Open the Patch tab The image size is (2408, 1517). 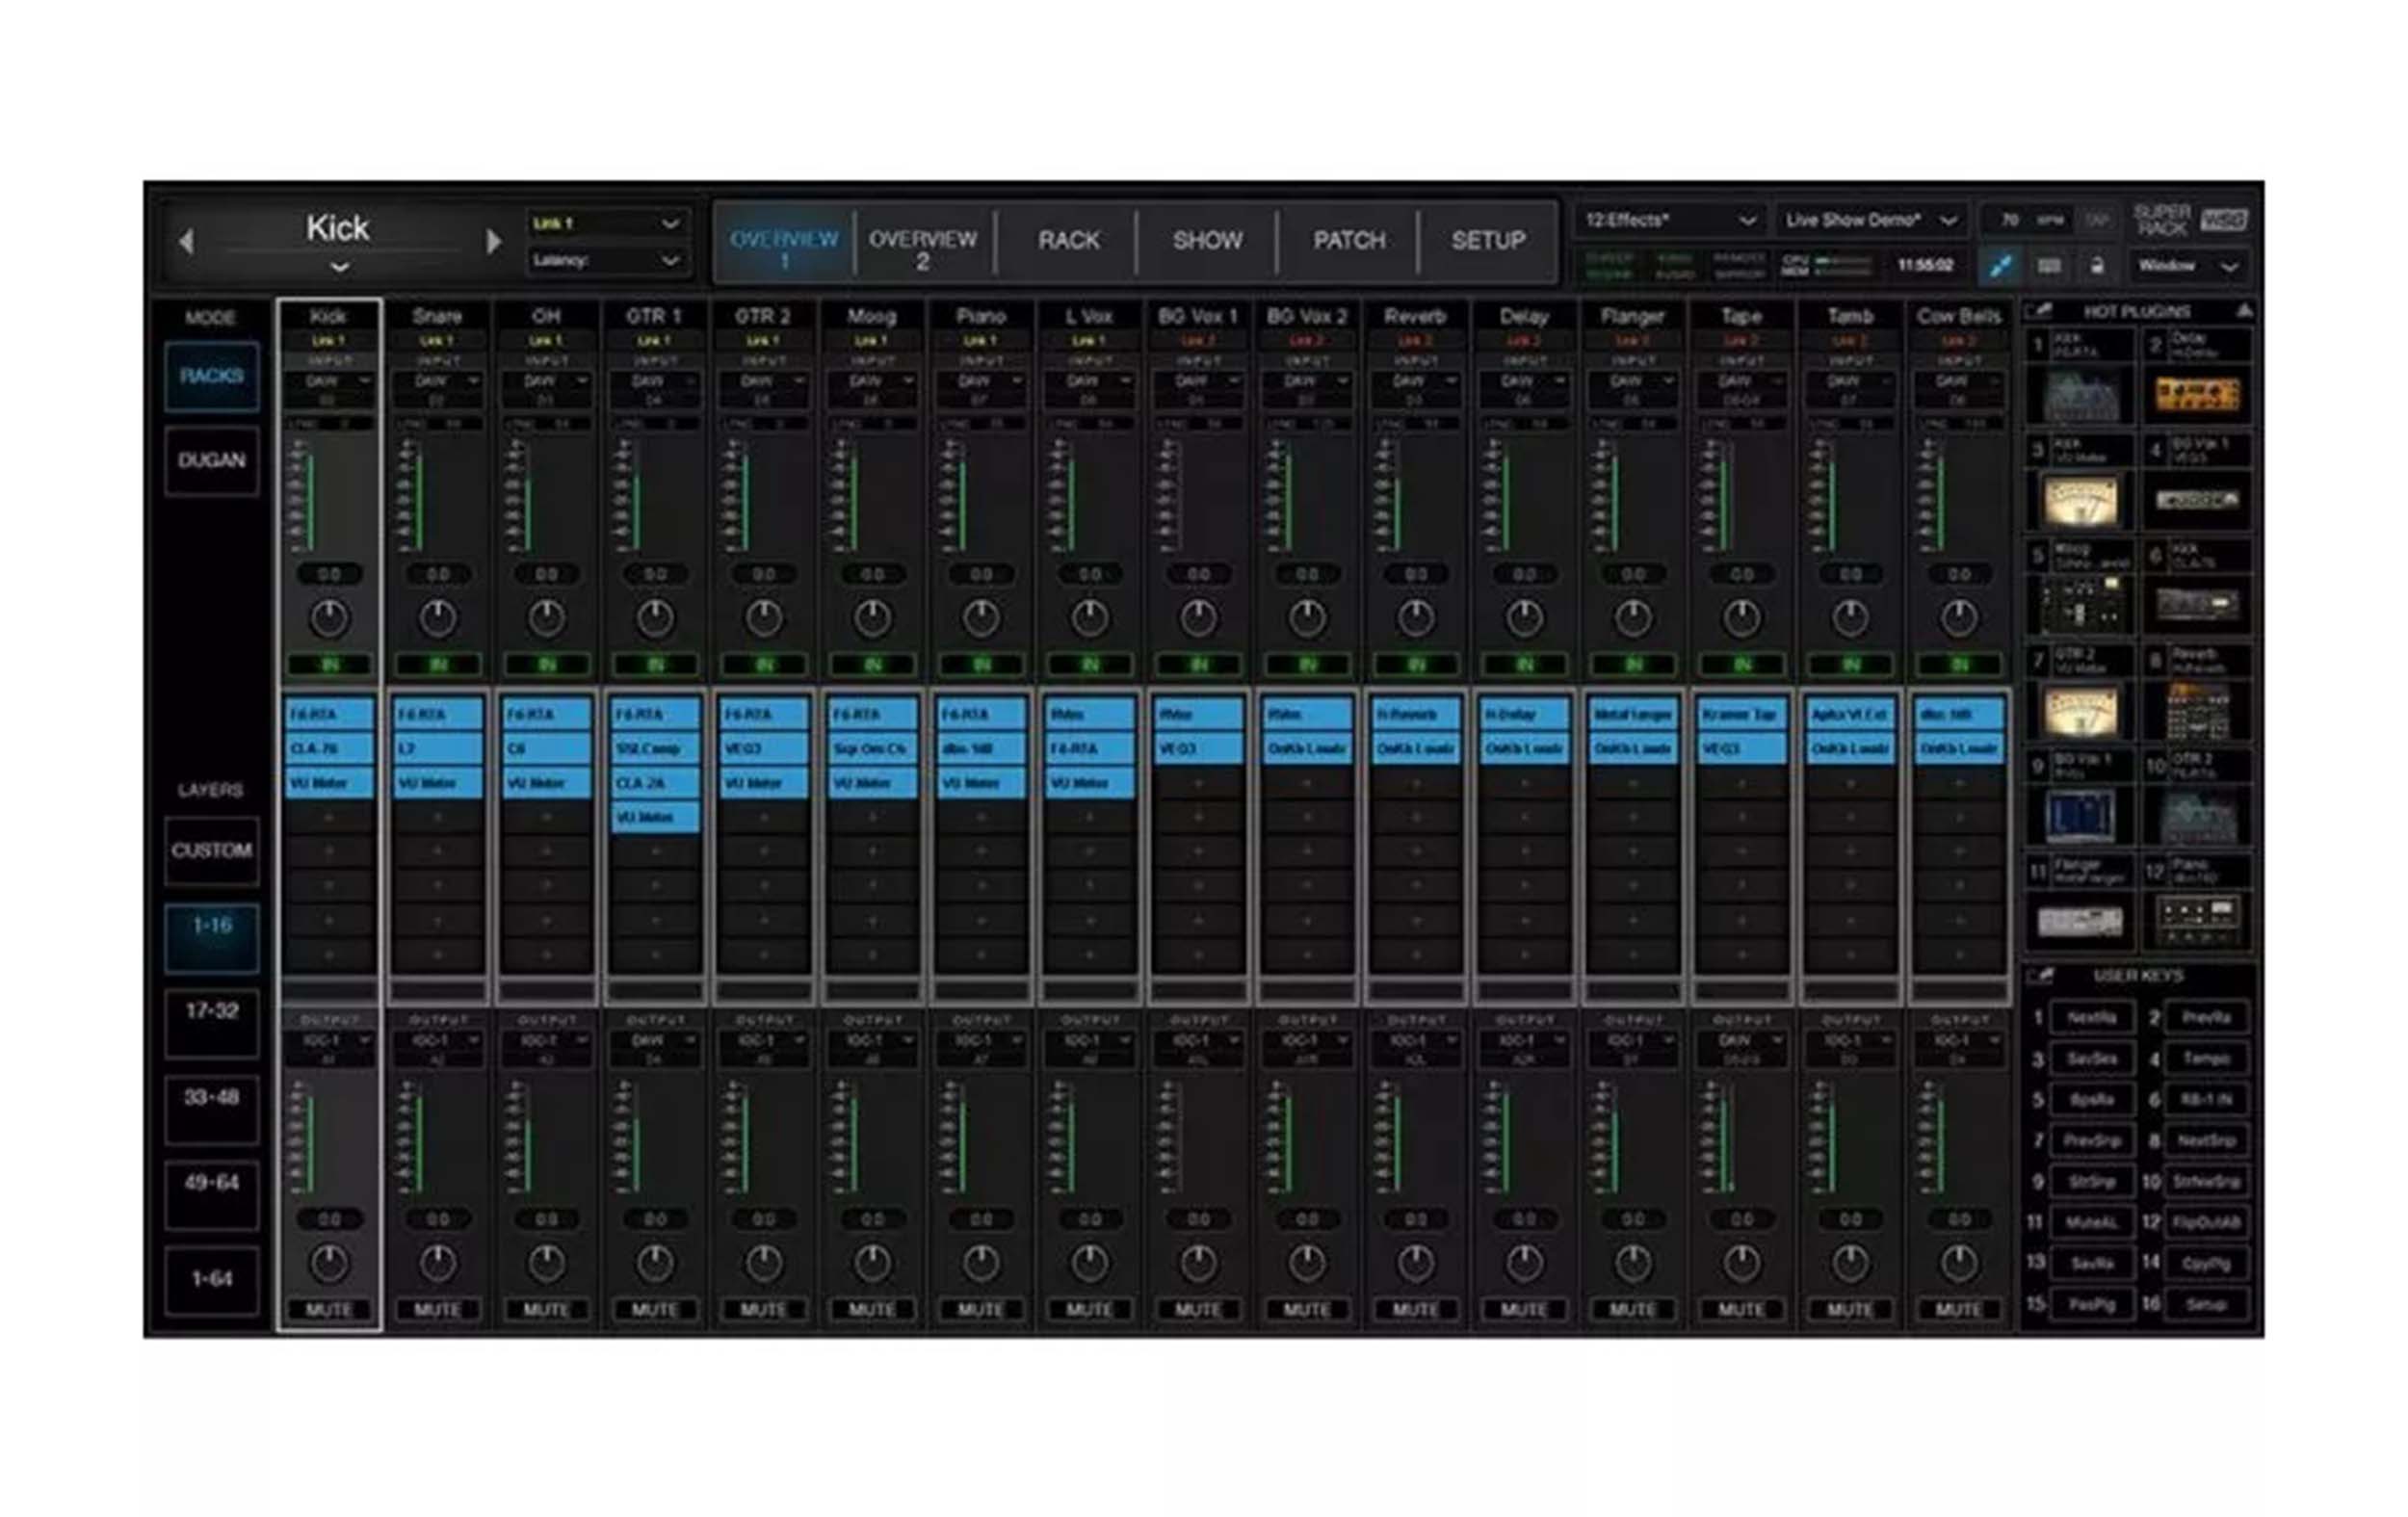(1349, 241)
